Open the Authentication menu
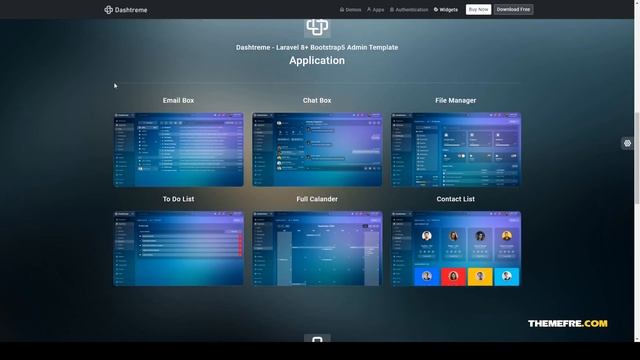Viewport: 640px width, 360px height. pos(409,9)
